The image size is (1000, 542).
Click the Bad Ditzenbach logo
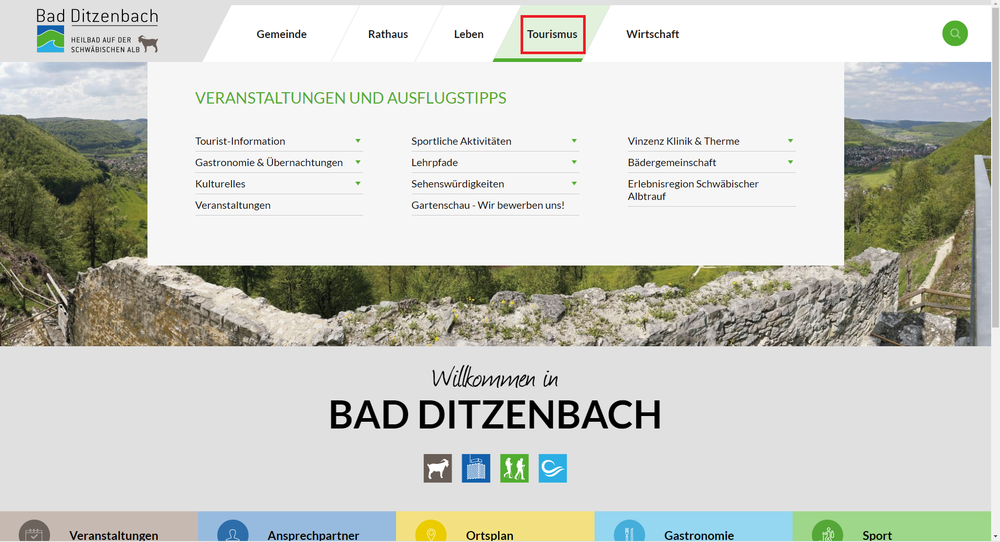(97, 31)
